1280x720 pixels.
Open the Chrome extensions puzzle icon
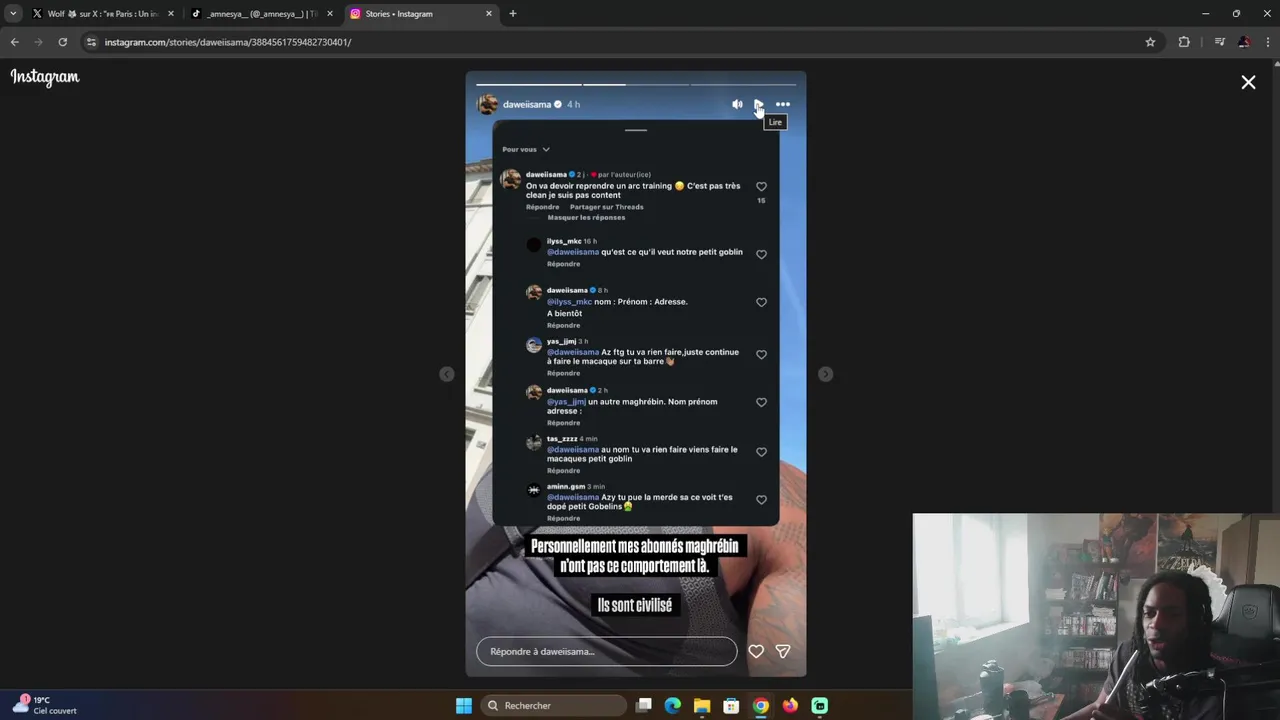[x=1184, y=42]
